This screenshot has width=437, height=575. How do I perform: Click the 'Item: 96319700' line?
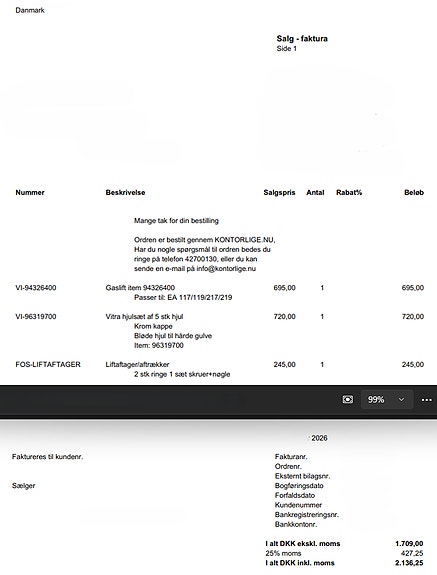159,345
